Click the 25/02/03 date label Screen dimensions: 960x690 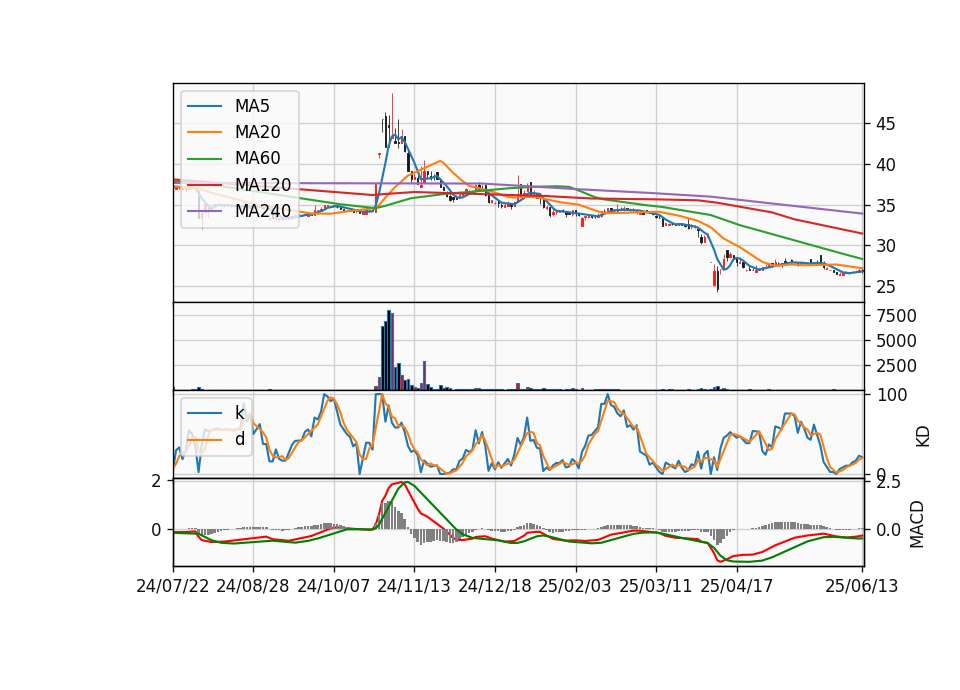(x=575, y=586)
